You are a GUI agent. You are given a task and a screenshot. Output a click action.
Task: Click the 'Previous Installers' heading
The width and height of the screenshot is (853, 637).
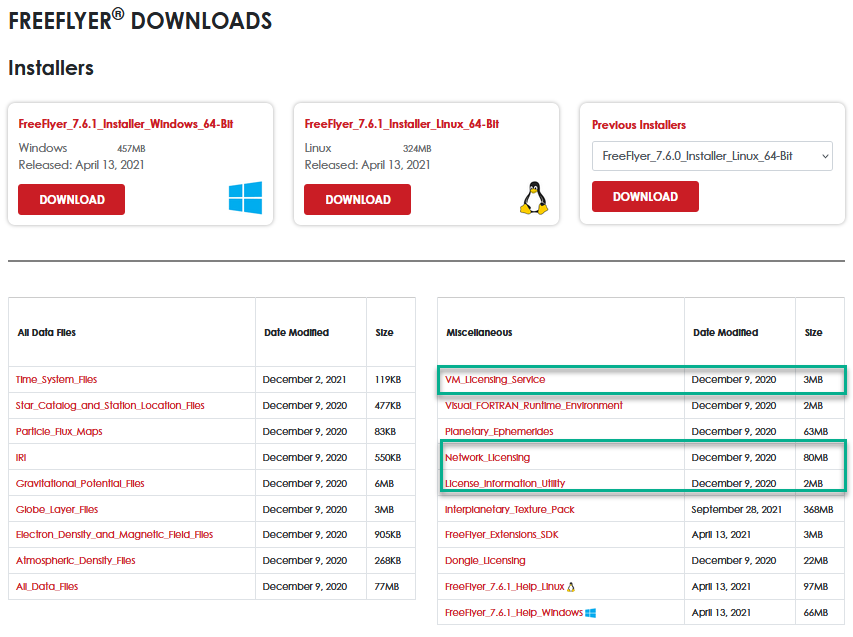coord(639,125)
